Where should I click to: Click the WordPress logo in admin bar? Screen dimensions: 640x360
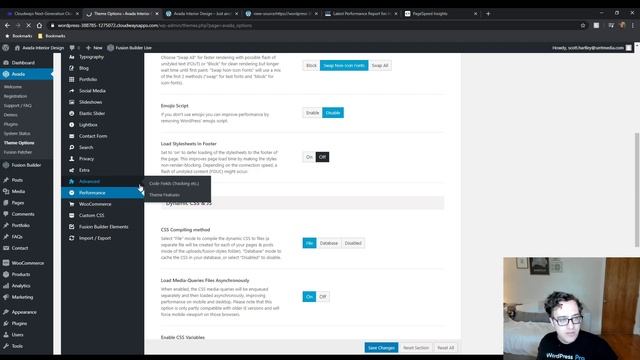click(x=6, y=48)
